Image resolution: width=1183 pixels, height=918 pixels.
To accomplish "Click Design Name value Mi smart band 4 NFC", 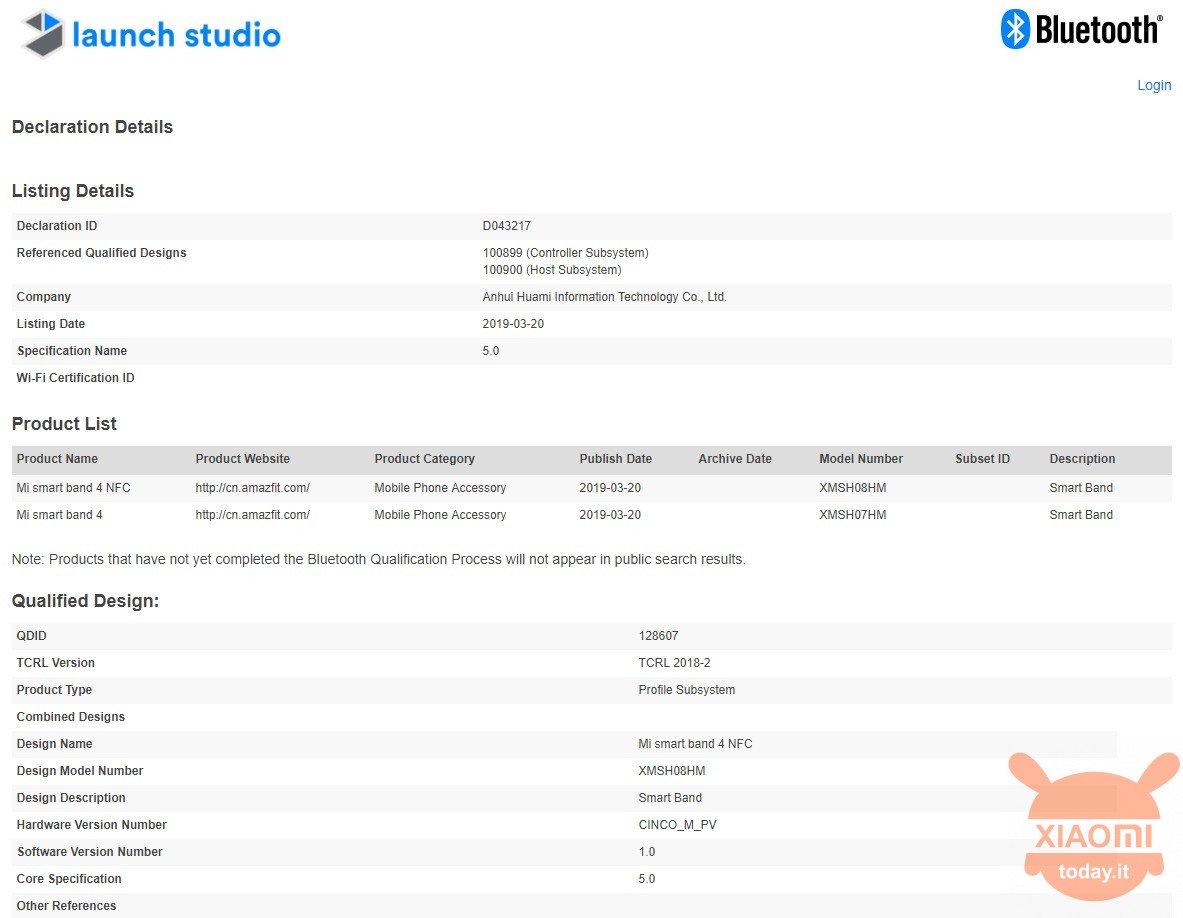I will coord(695,744).
